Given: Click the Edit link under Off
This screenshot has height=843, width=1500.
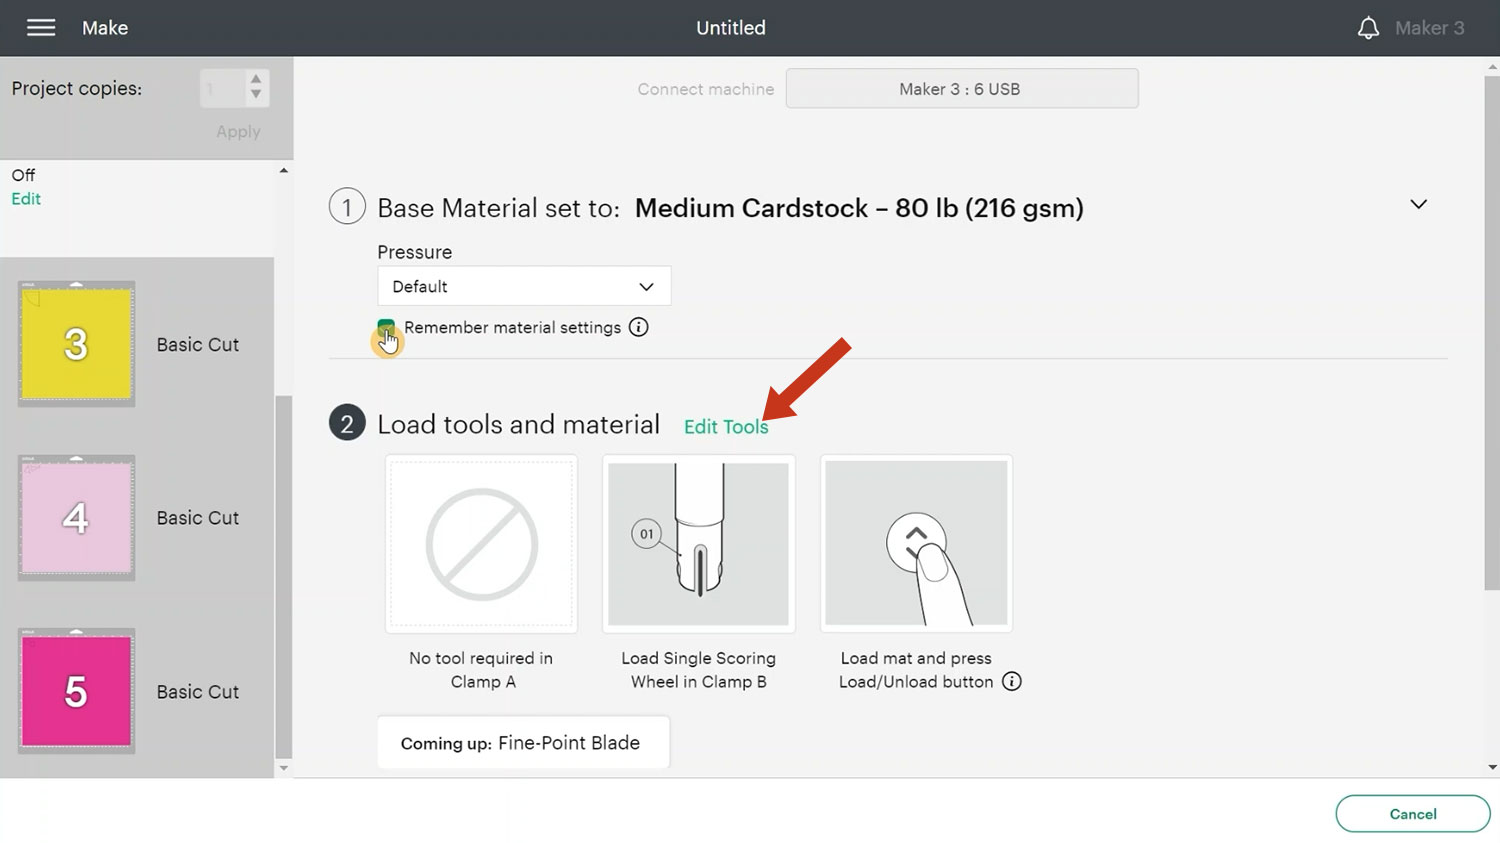Looking at the screenshot, I should point(26,199).
